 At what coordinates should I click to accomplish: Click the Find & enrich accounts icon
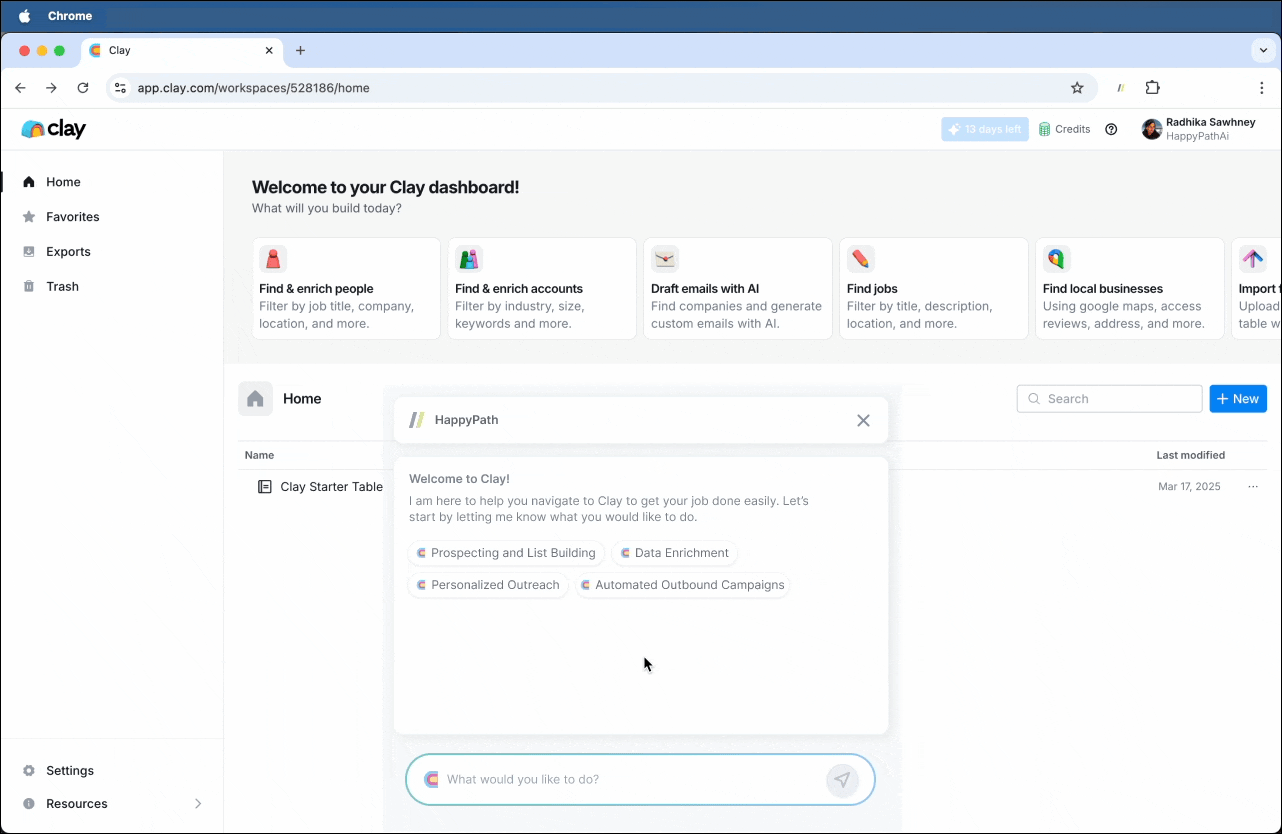[469, 259]
